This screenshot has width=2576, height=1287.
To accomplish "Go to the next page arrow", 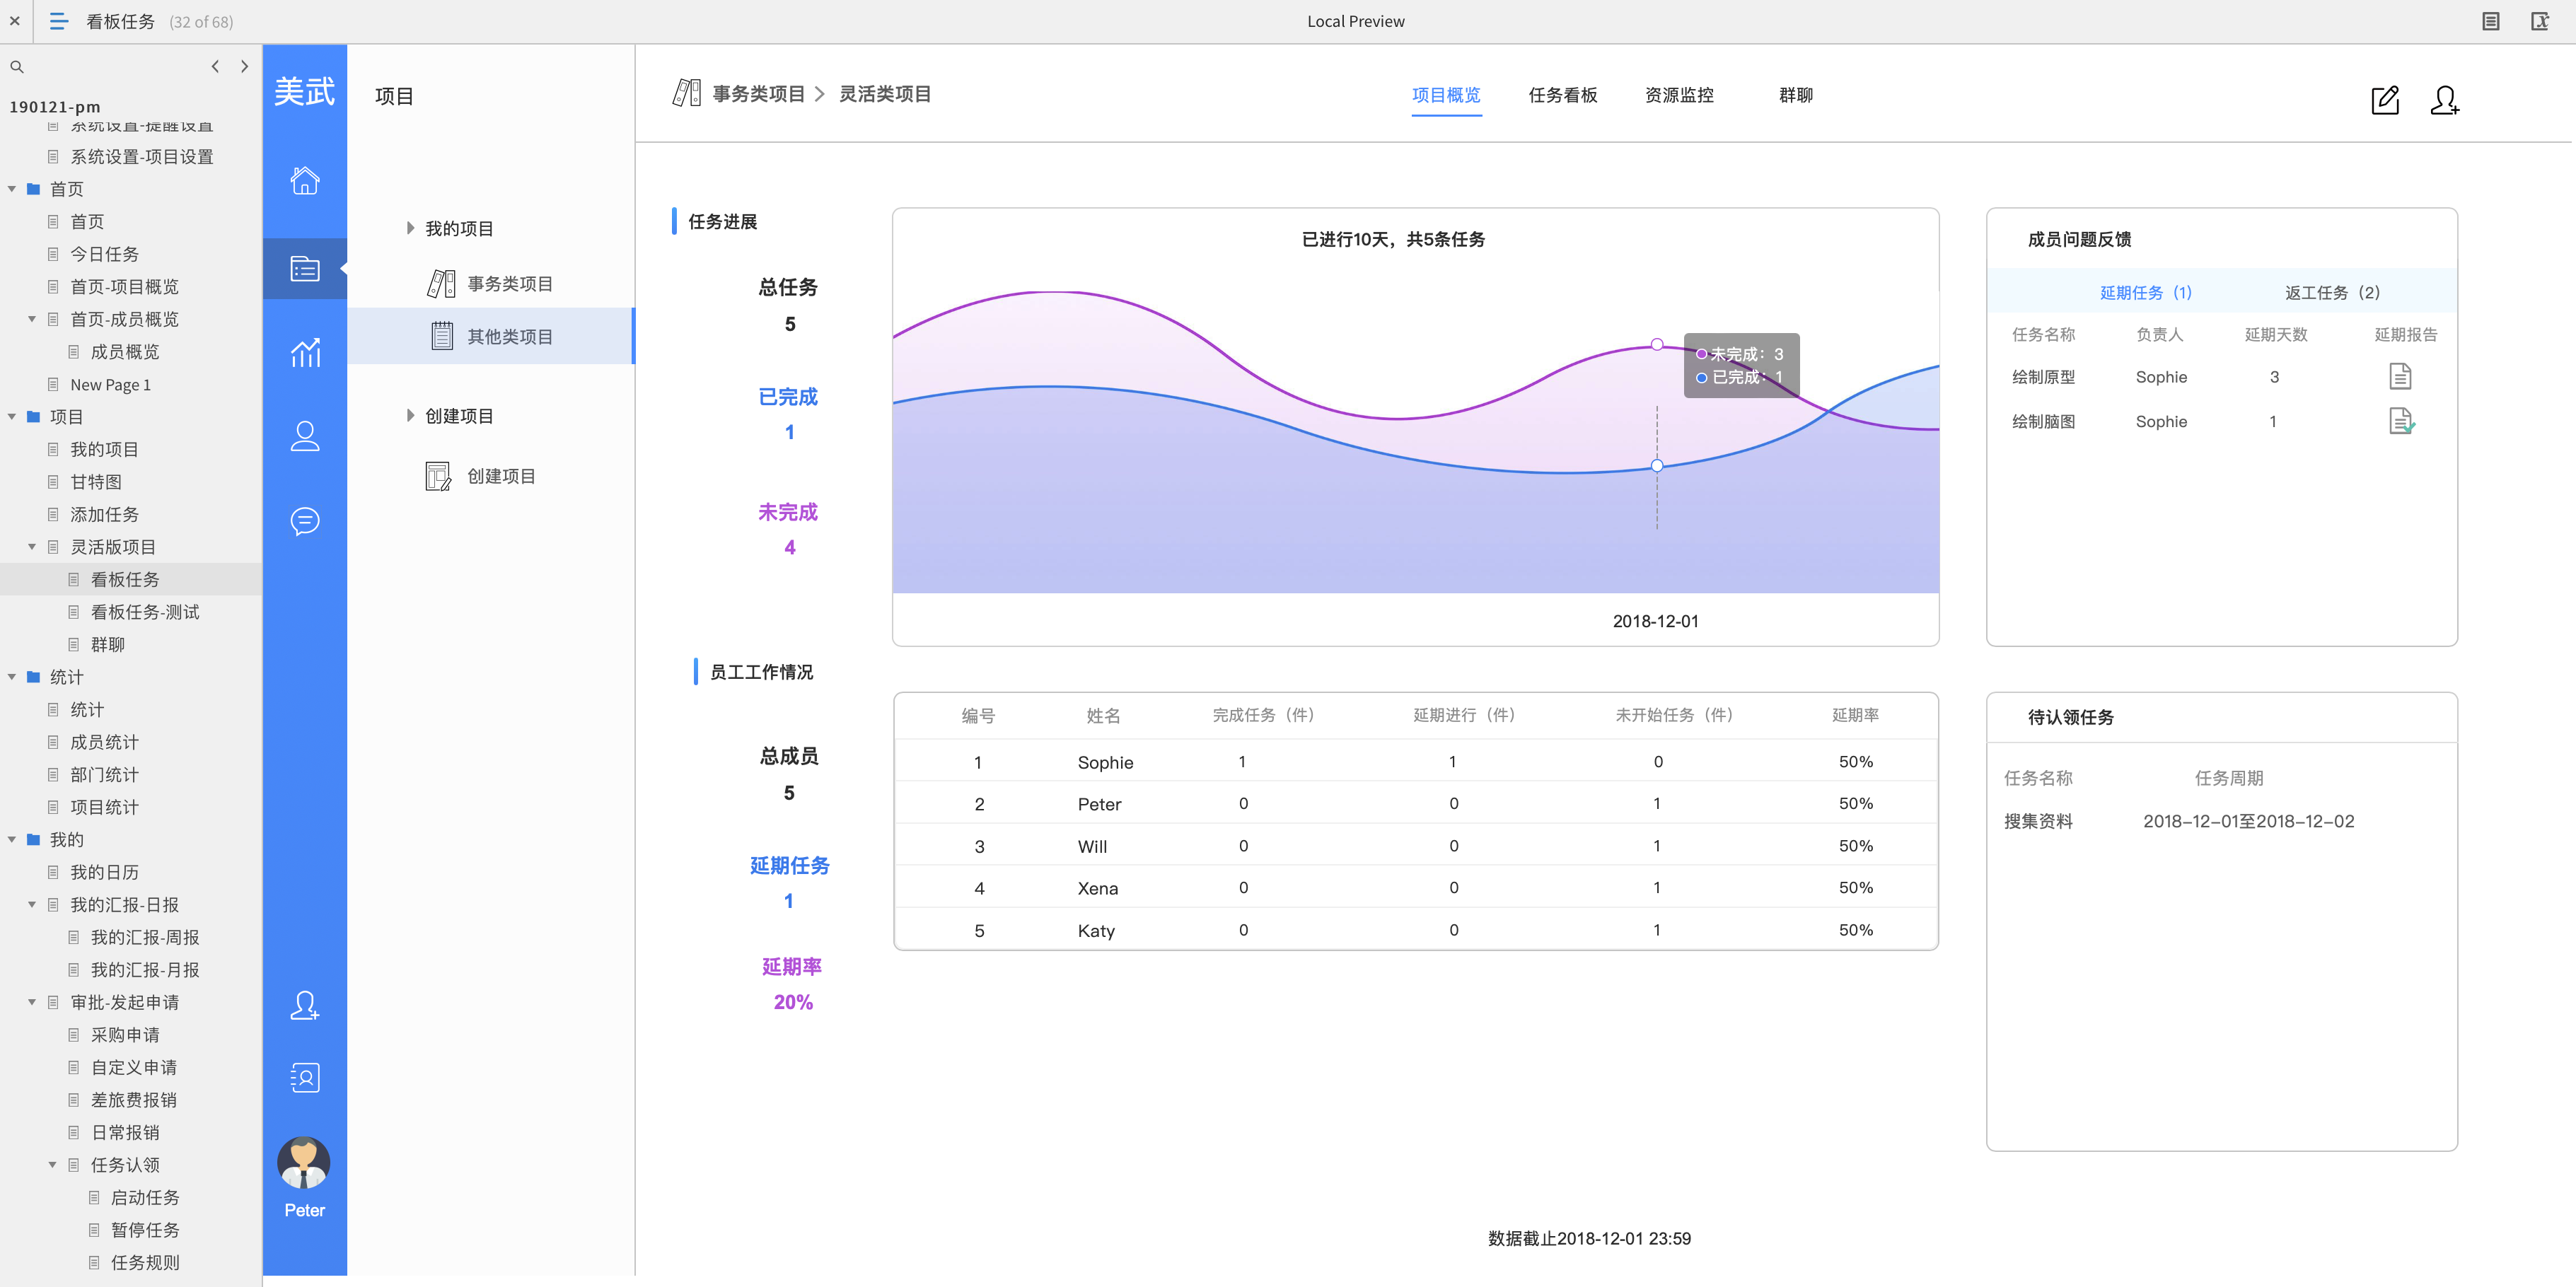I will tap(244, 66).
